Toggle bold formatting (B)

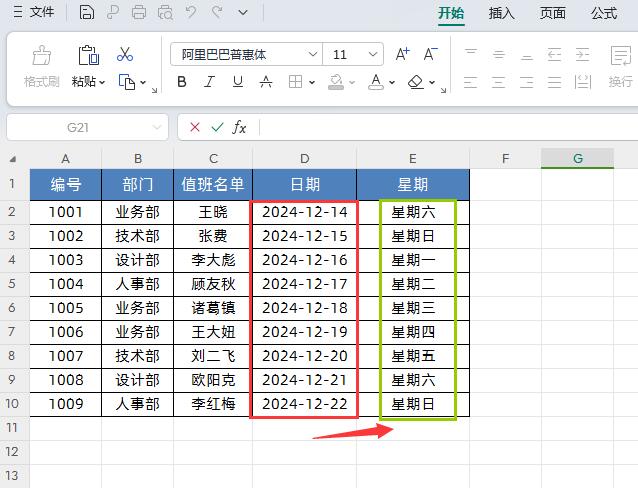coord(182,82)
